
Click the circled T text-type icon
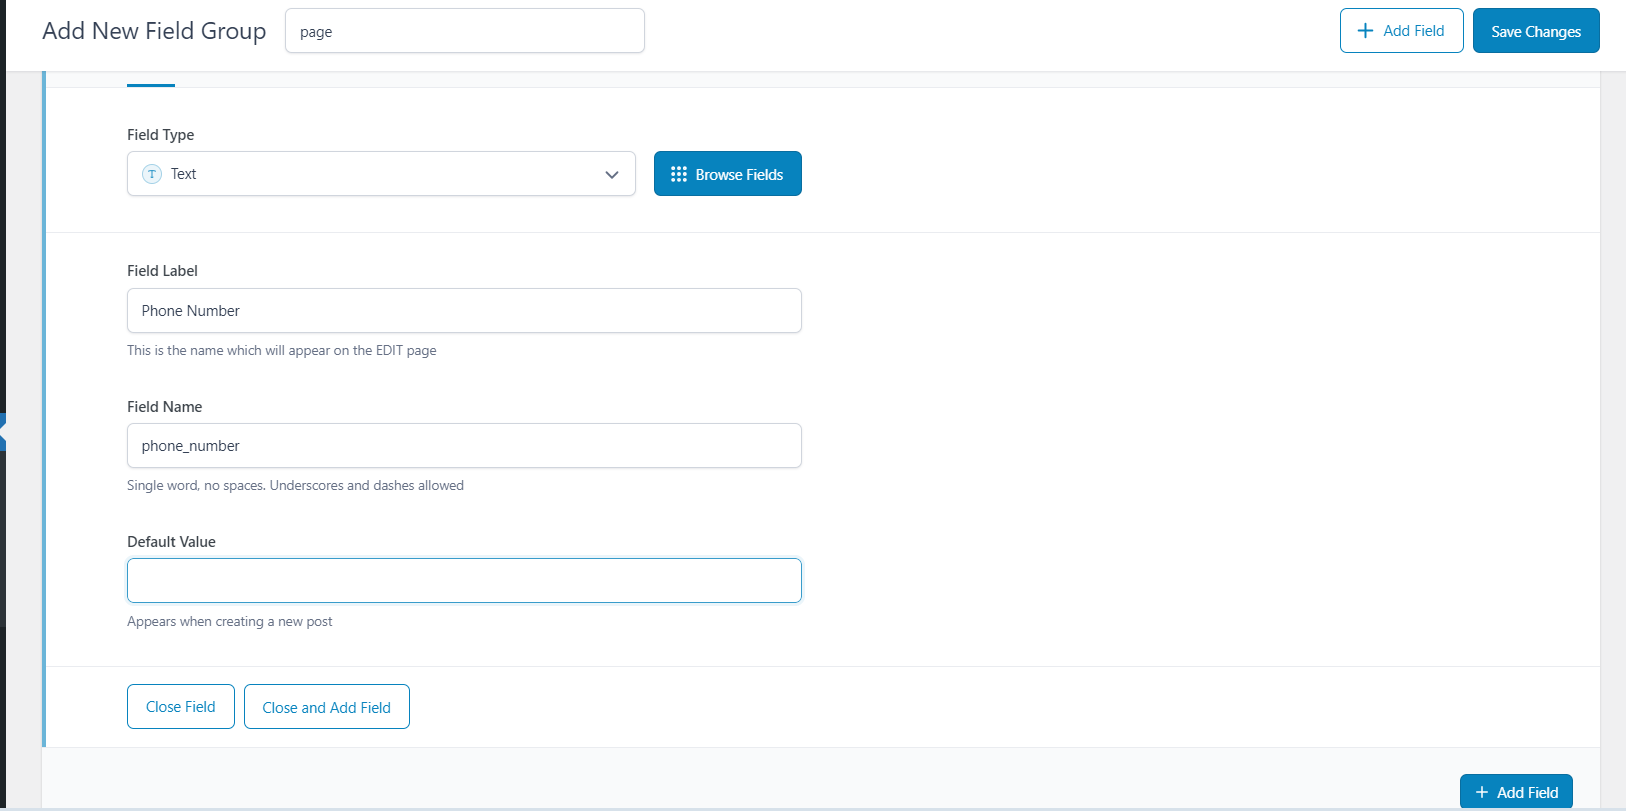(152, 174)
